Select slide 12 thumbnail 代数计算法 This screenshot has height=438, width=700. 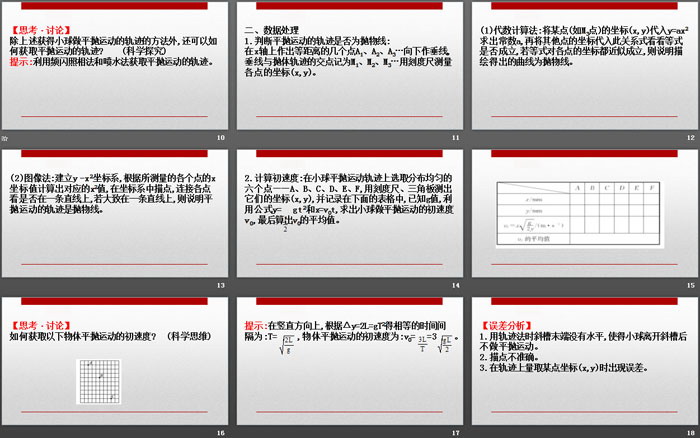point(585,66)
